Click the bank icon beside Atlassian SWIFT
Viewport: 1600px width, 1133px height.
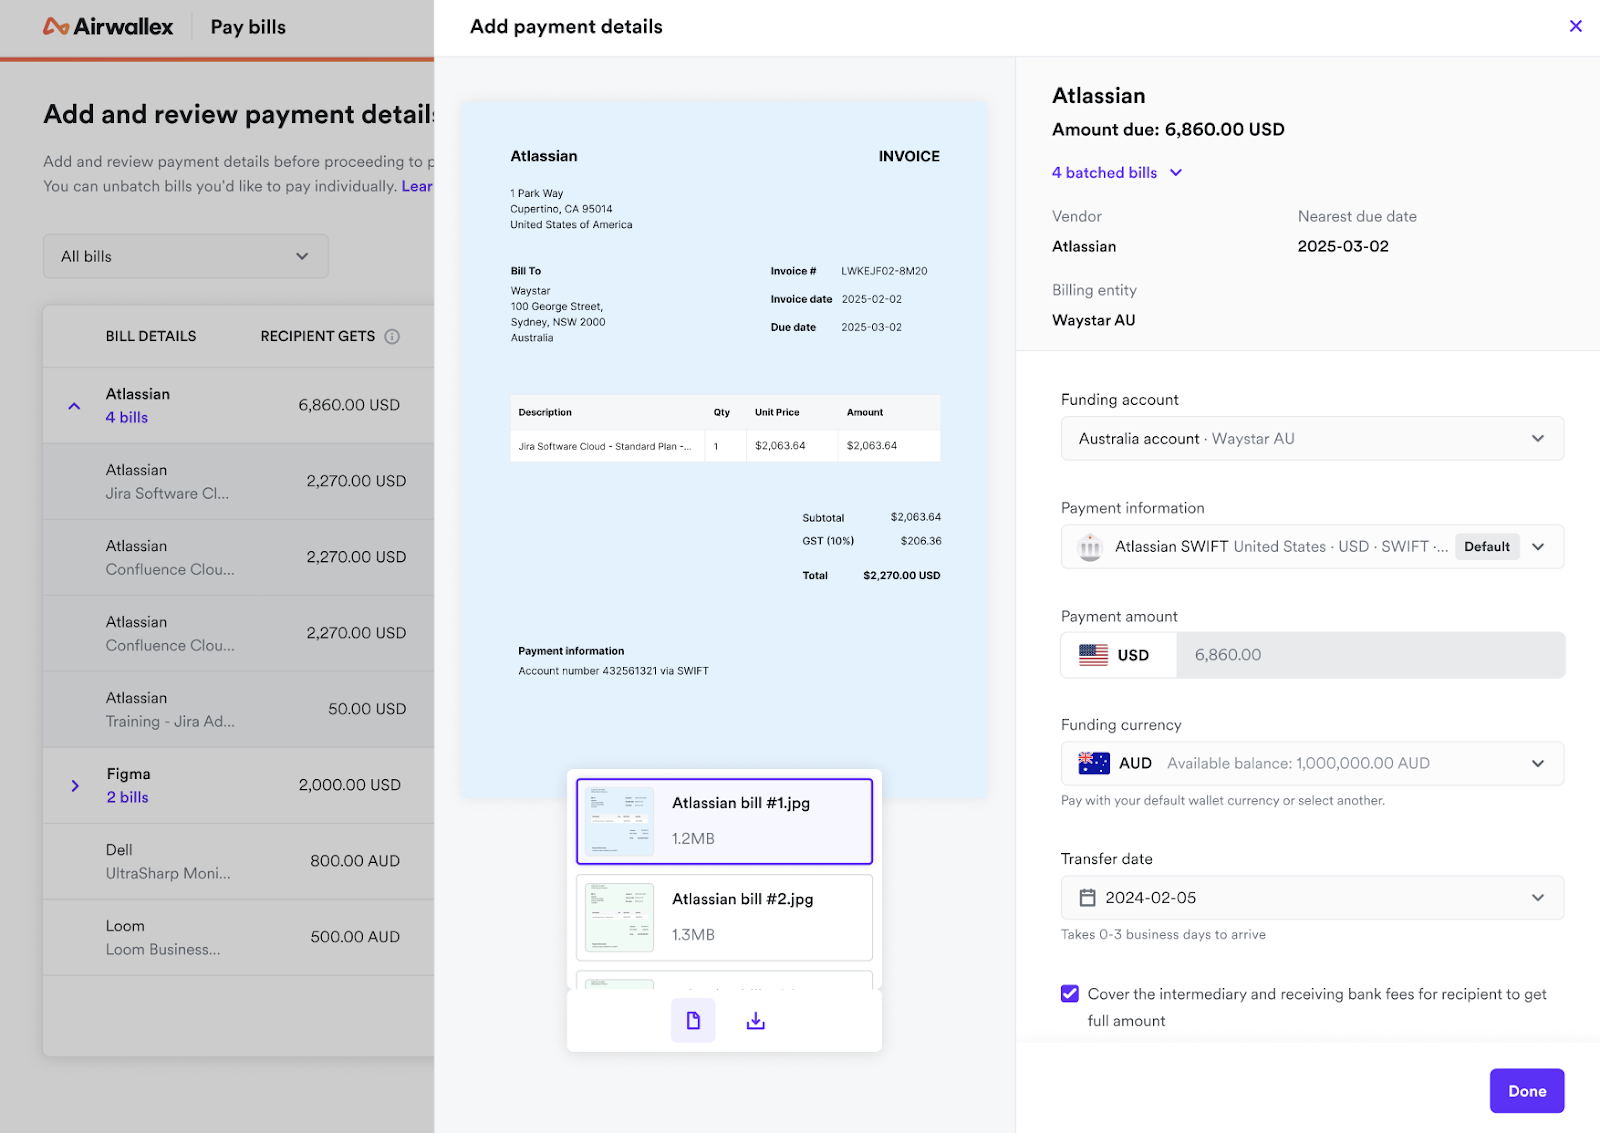click(x=1091, y=547)
